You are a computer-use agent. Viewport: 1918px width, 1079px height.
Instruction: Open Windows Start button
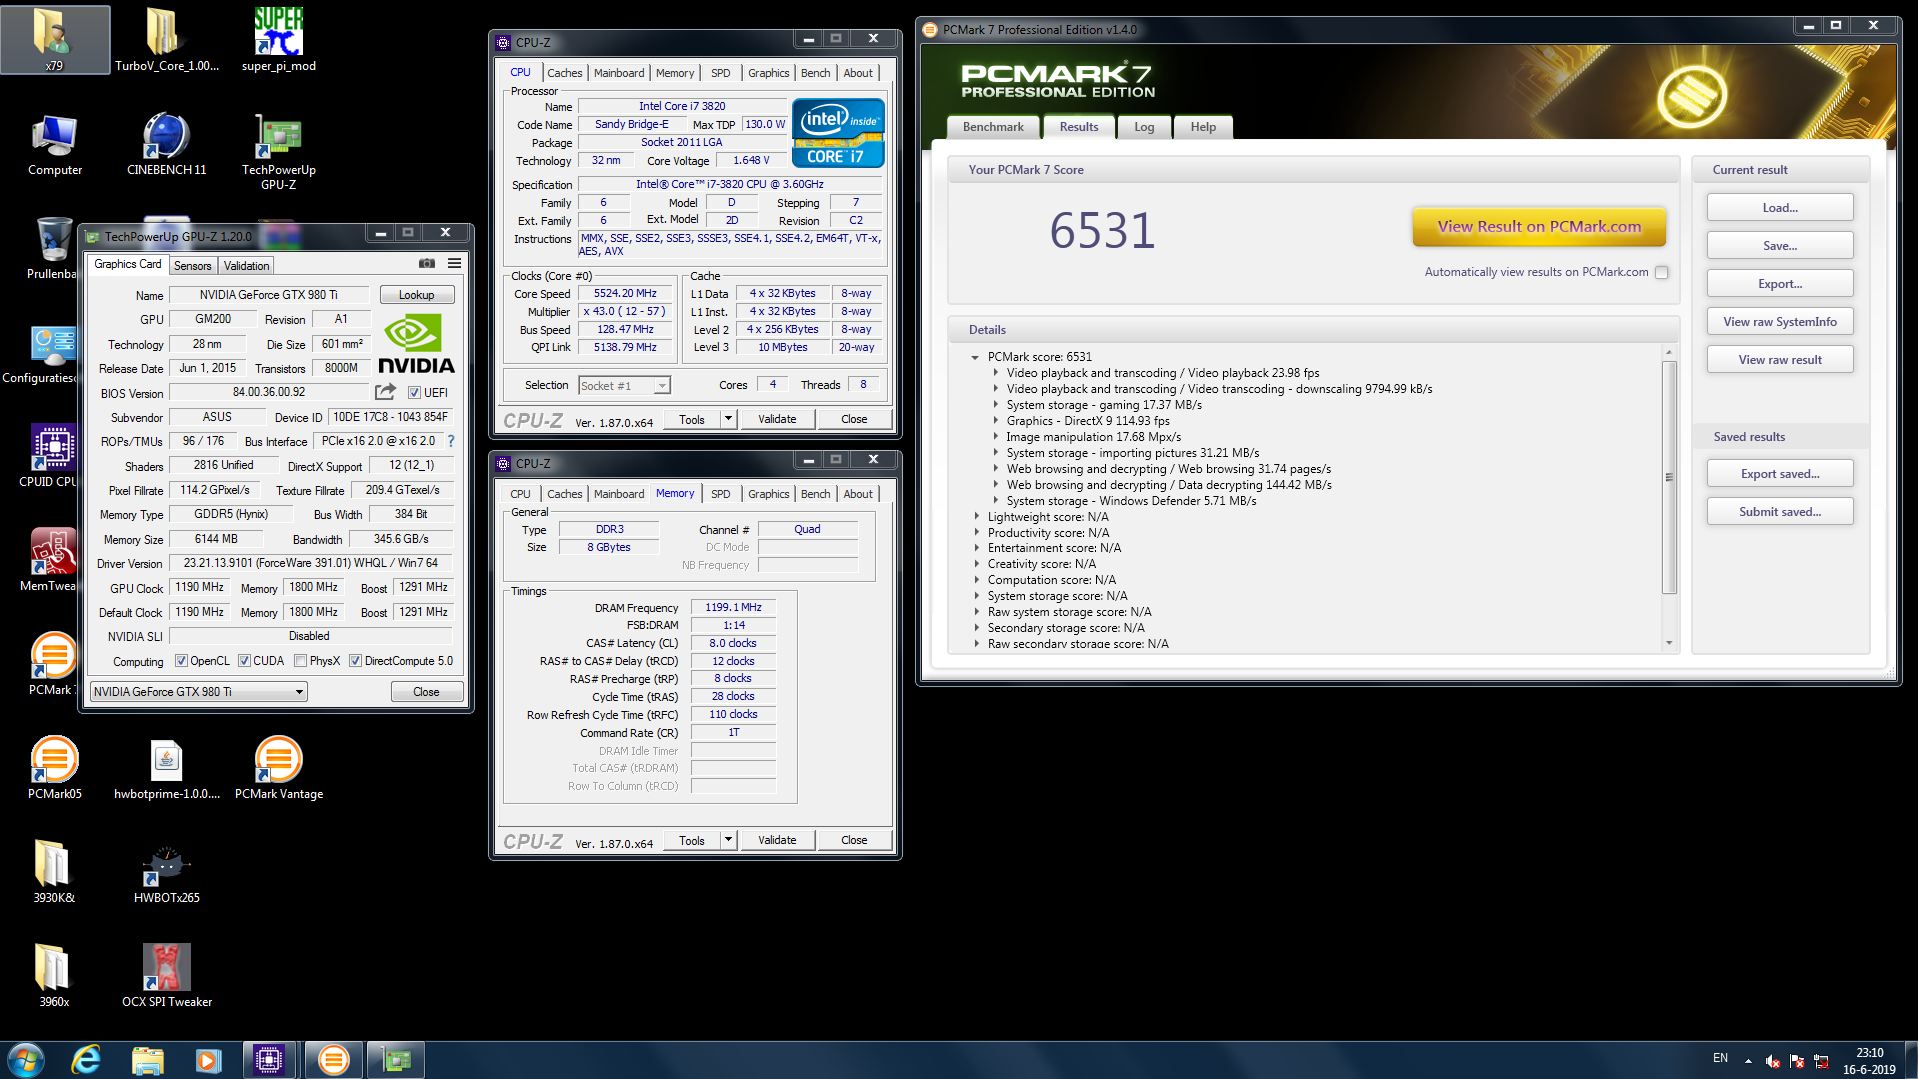pyautogui.click(x=25, y=1060)
